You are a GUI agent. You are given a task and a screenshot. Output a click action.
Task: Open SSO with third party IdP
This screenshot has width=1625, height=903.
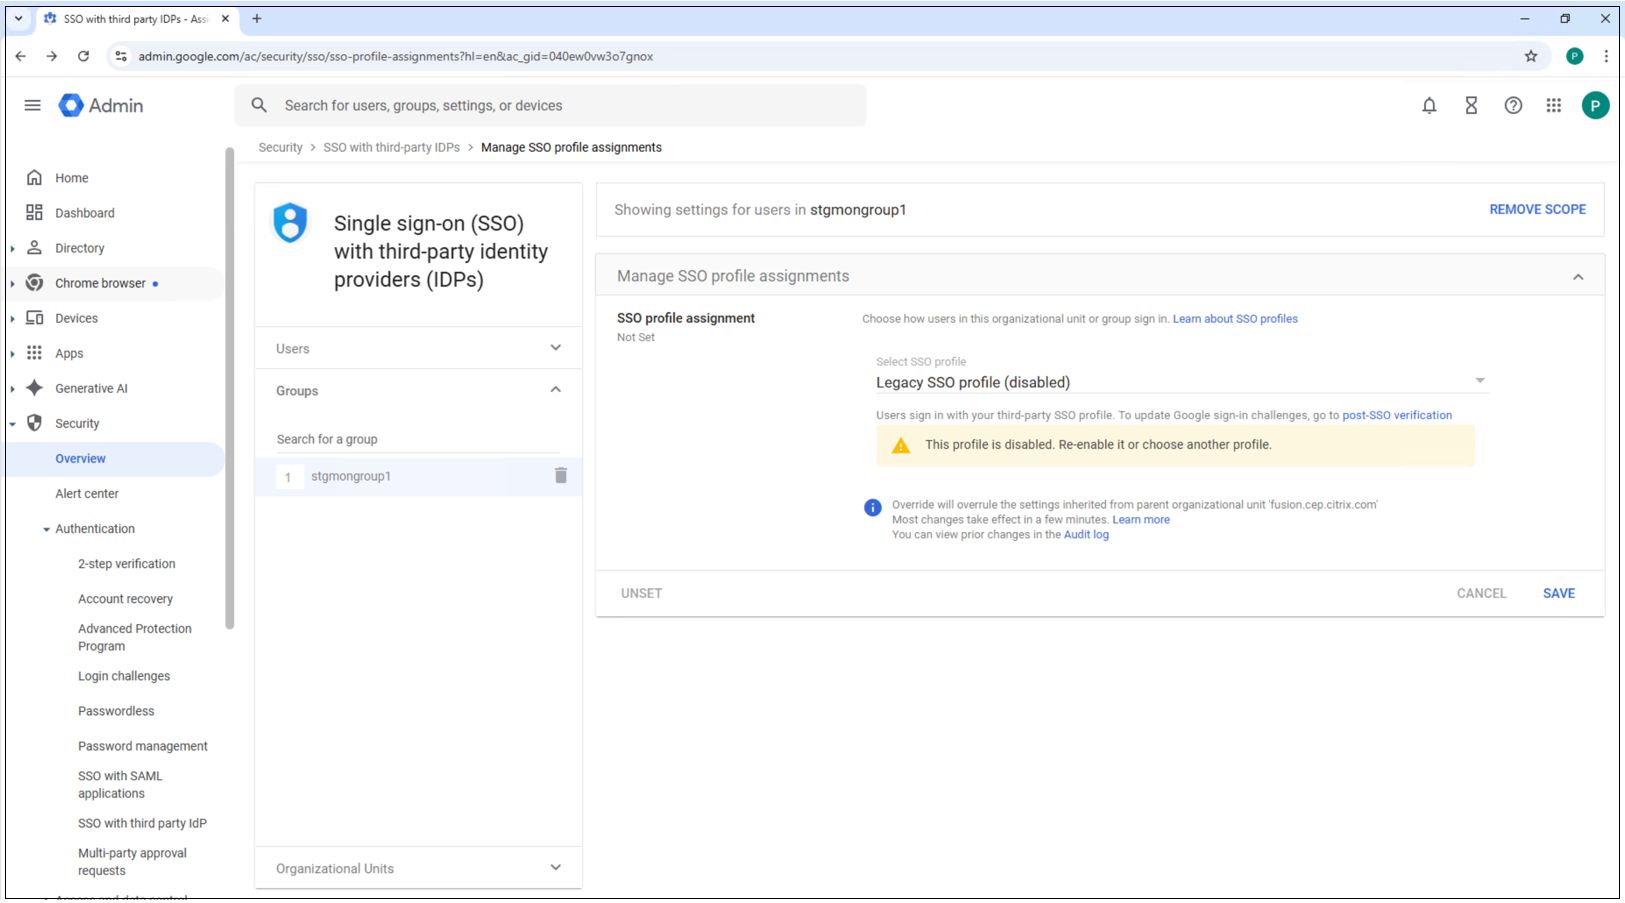(x=142, y=824)
